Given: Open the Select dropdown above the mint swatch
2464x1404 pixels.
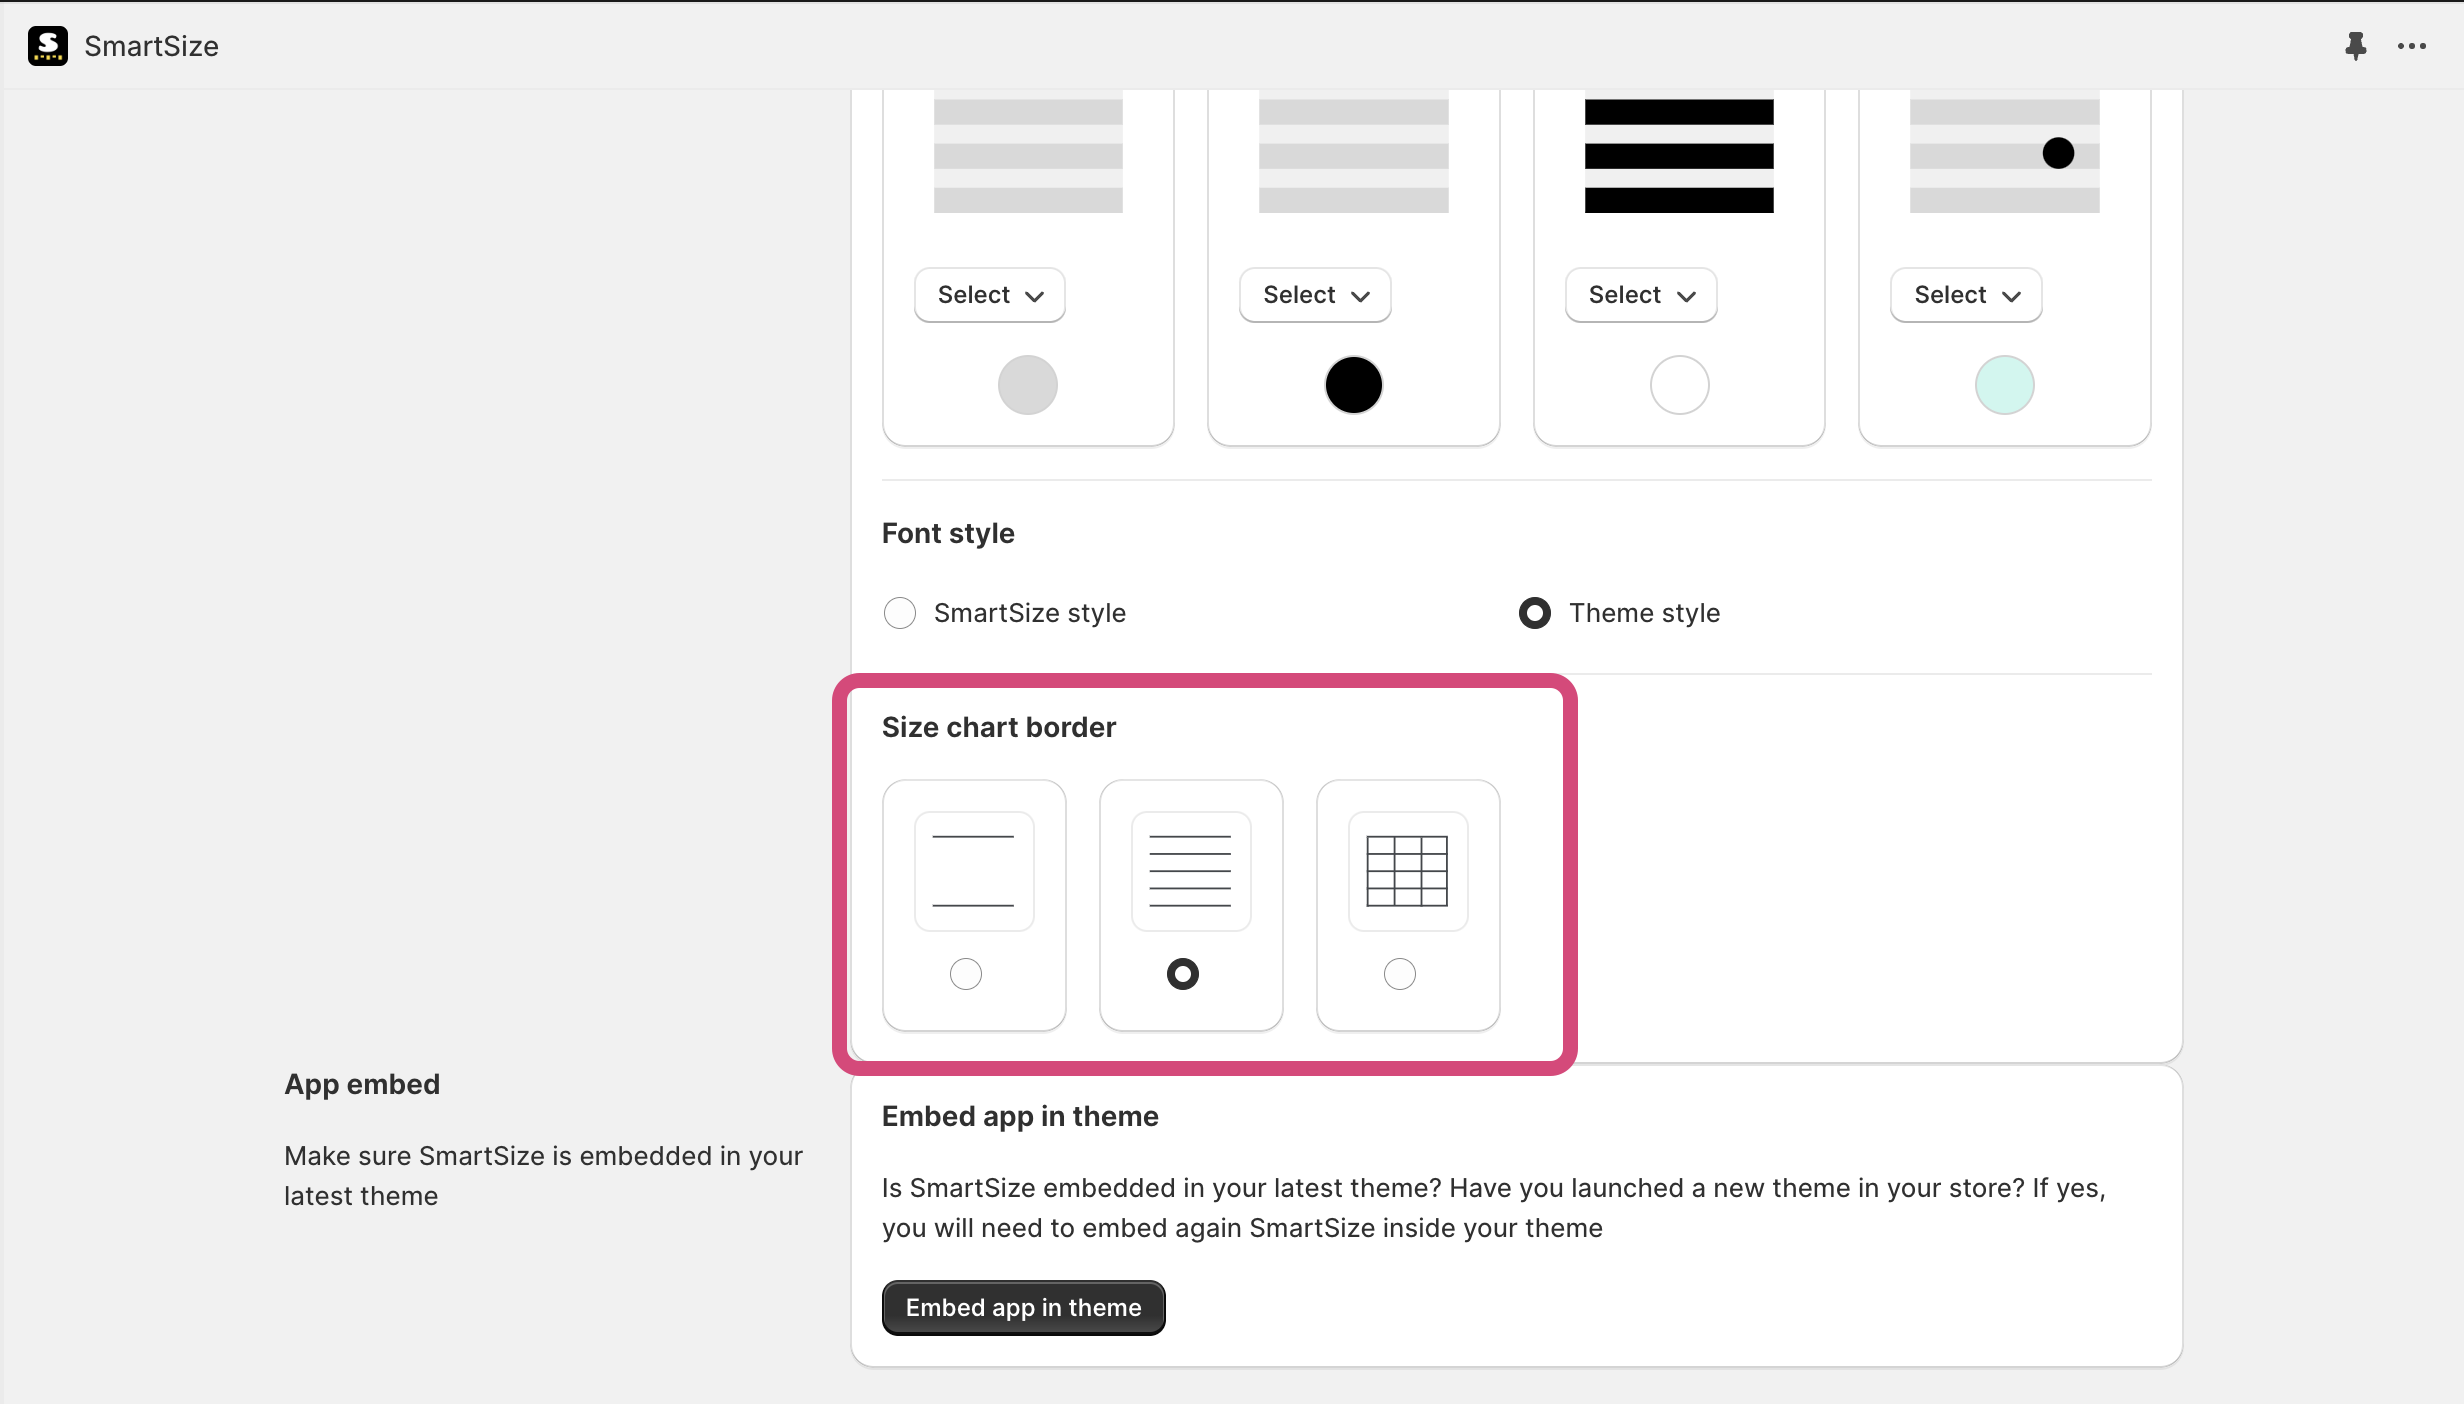Looking at the screenshot, I should 1966,295.
